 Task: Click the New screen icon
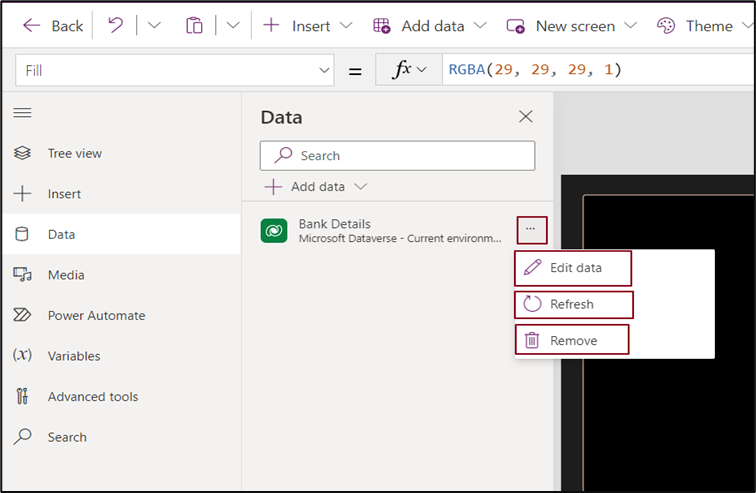pos(515,26)
